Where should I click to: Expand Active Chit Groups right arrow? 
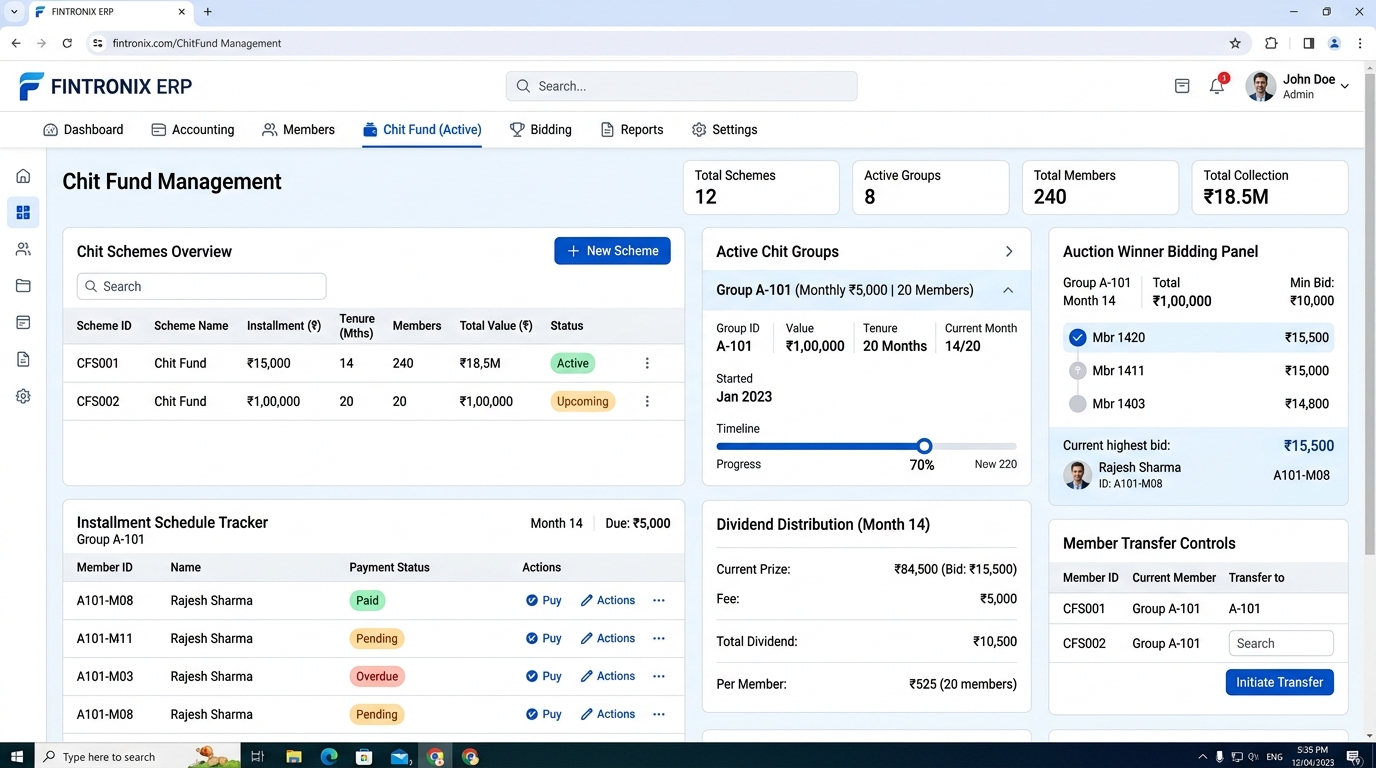pos(1009,252)
